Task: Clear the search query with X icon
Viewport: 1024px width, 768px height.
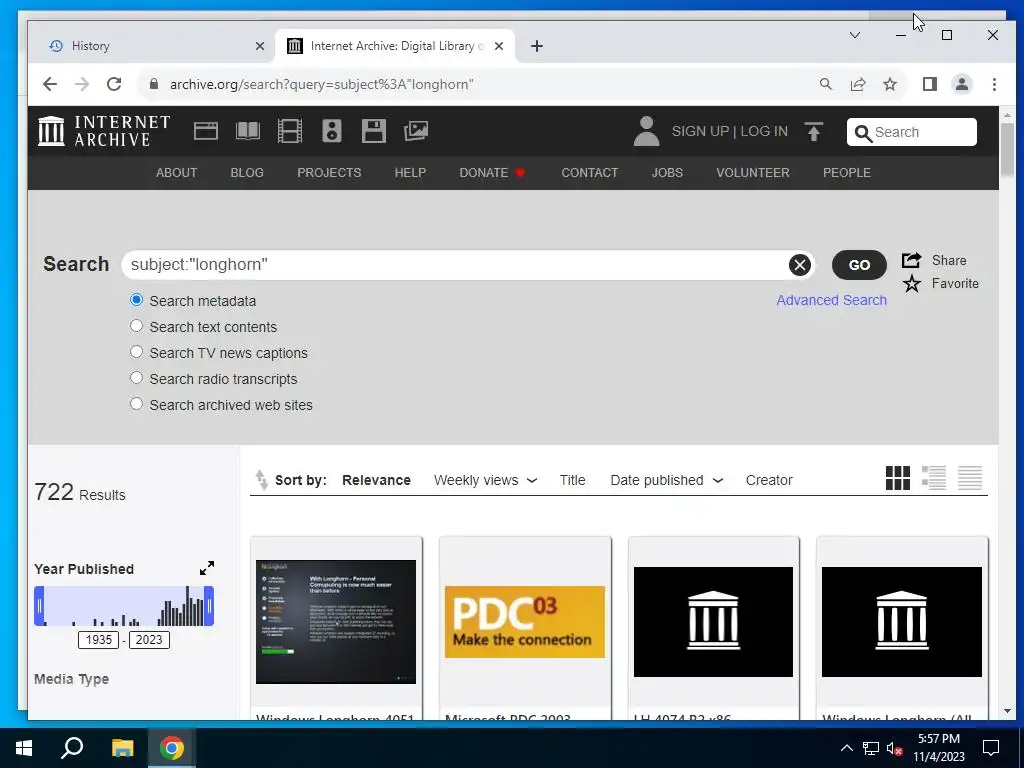Action: click(x=799, y=264)
